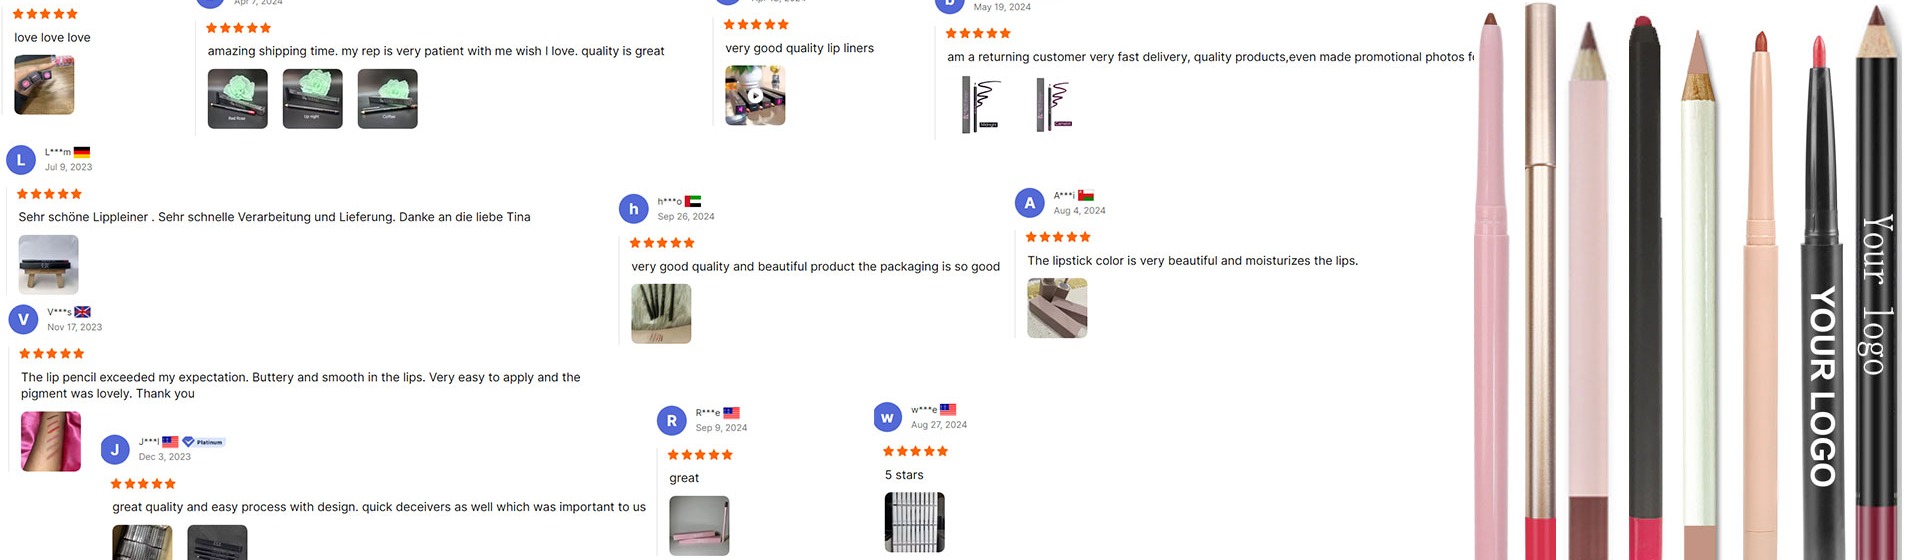Open the photo under "love love love" review
Viewport: 1920px width, 560px height.
44,85
